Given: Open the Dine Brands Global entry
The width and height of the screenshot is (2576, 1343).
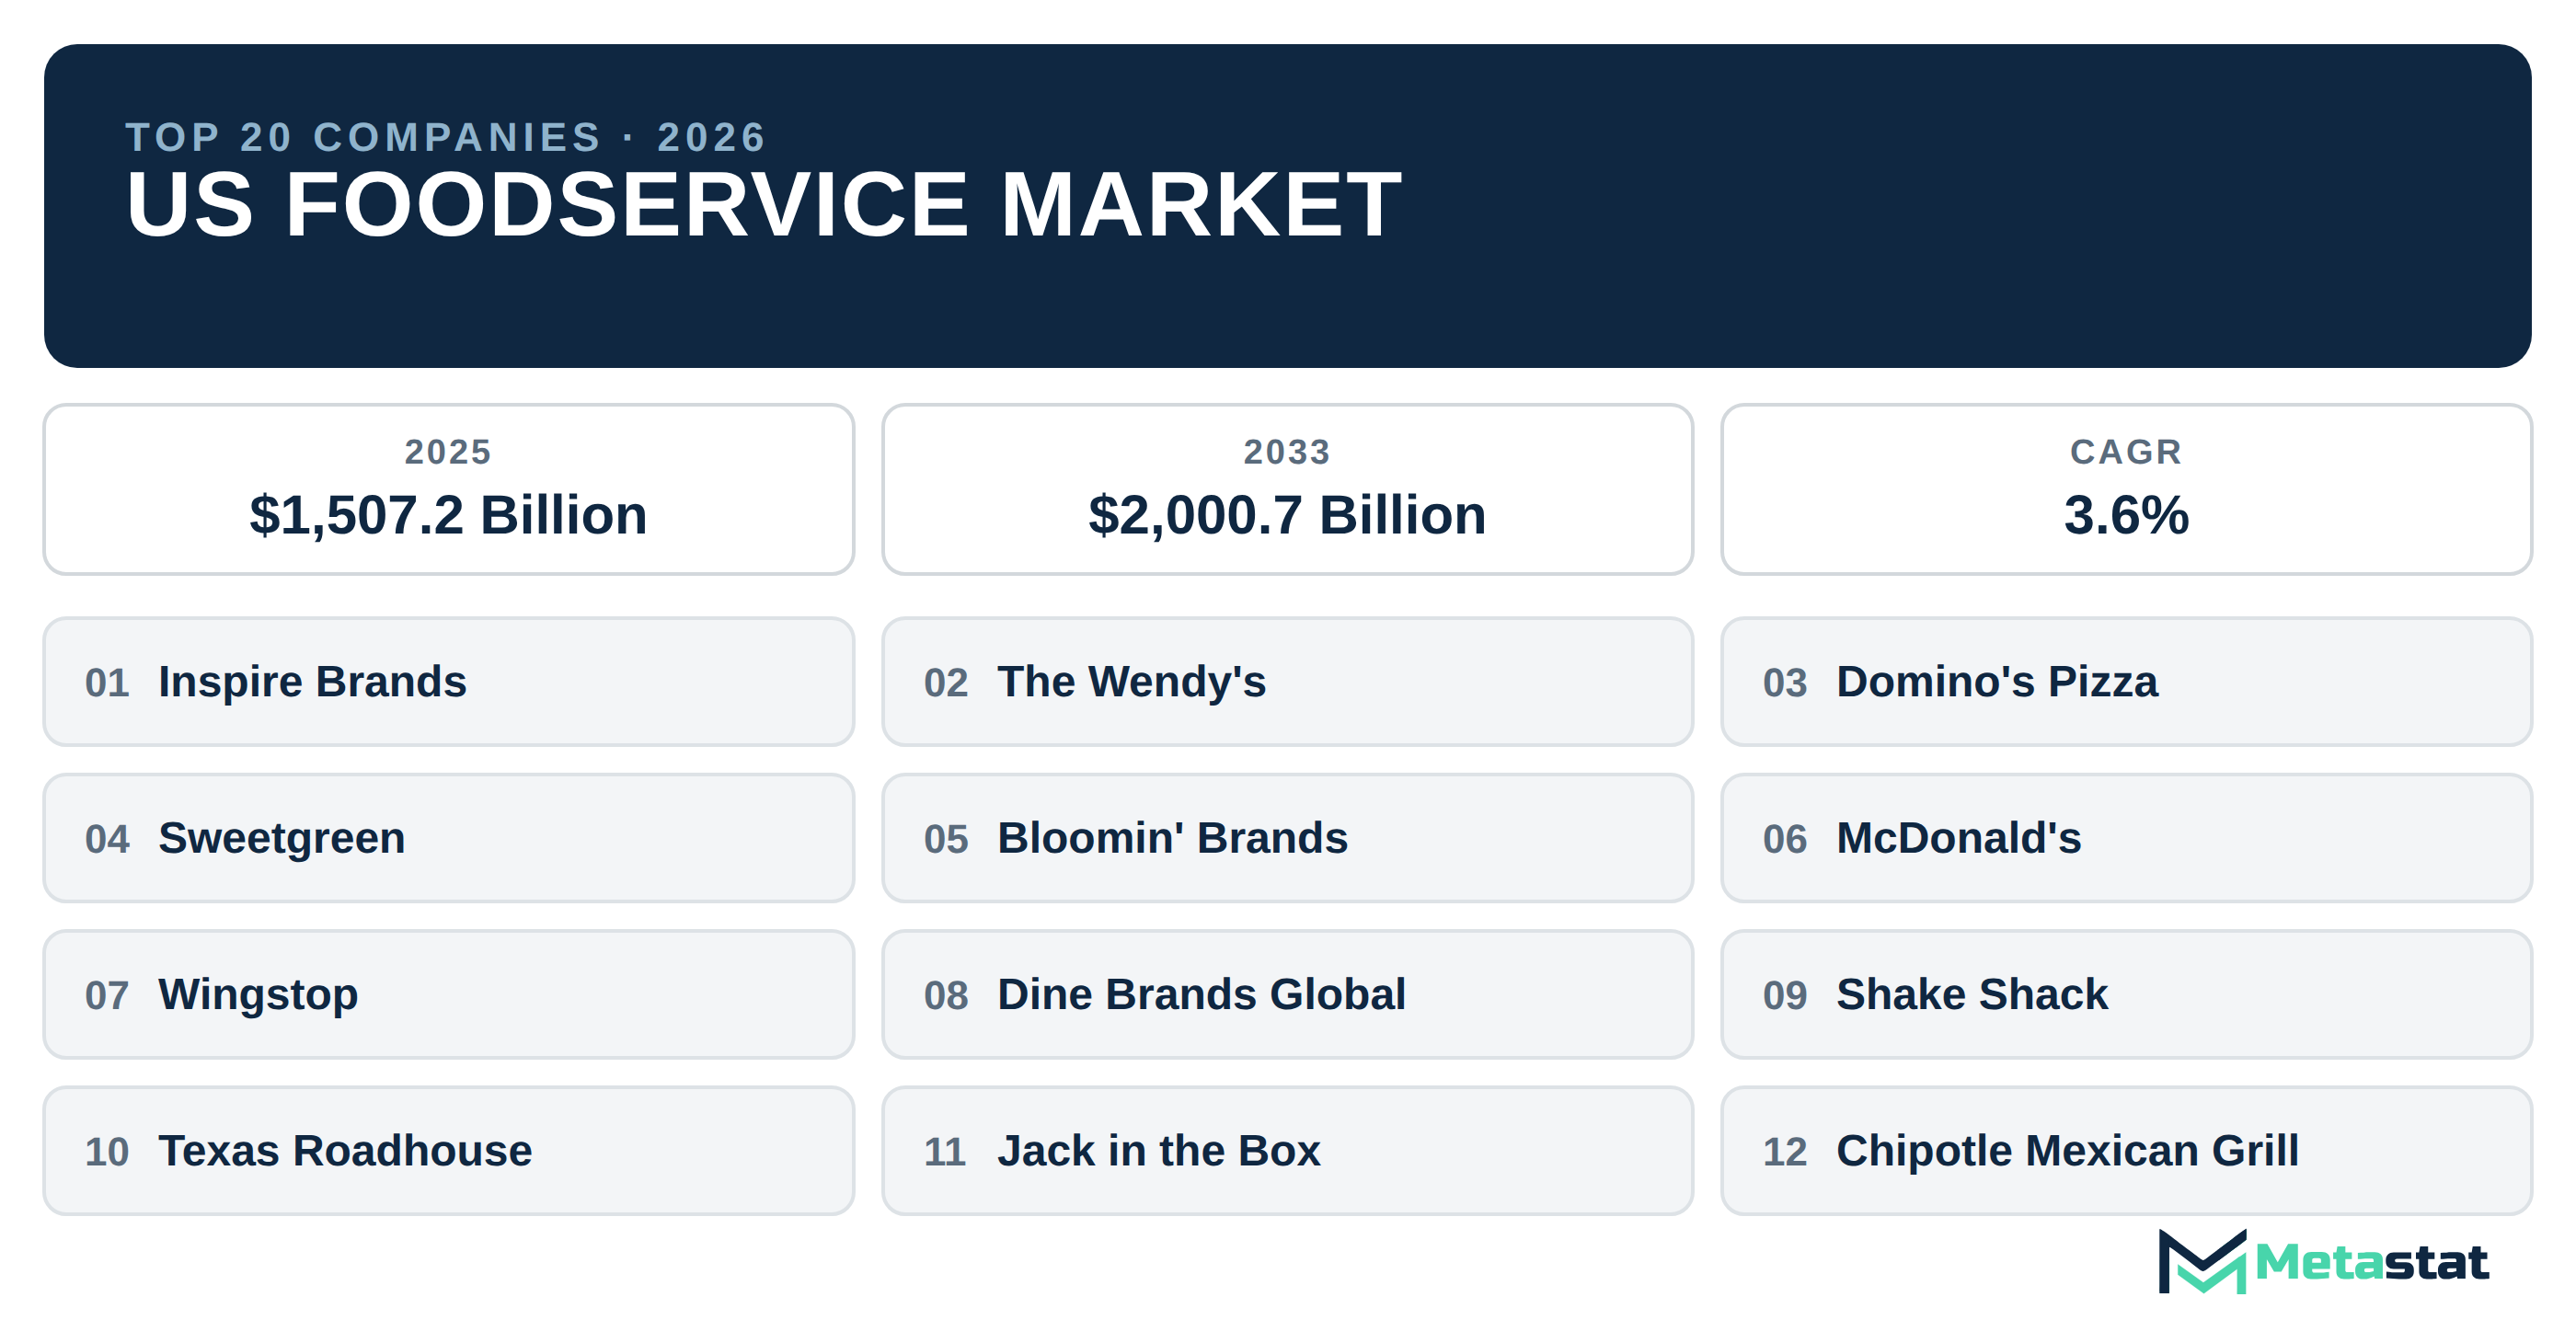Looking at the screenshot, I should pyautogui.click(x=1287, y=994).
